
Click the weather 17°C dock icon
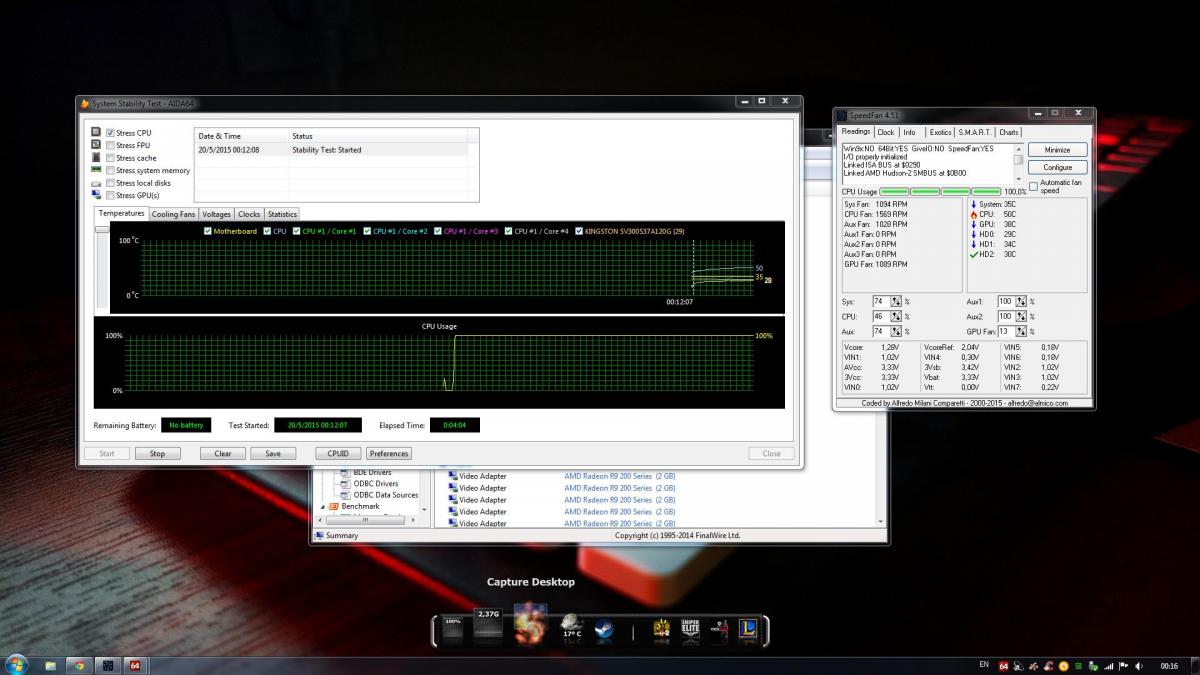click(x=571, y=627)
